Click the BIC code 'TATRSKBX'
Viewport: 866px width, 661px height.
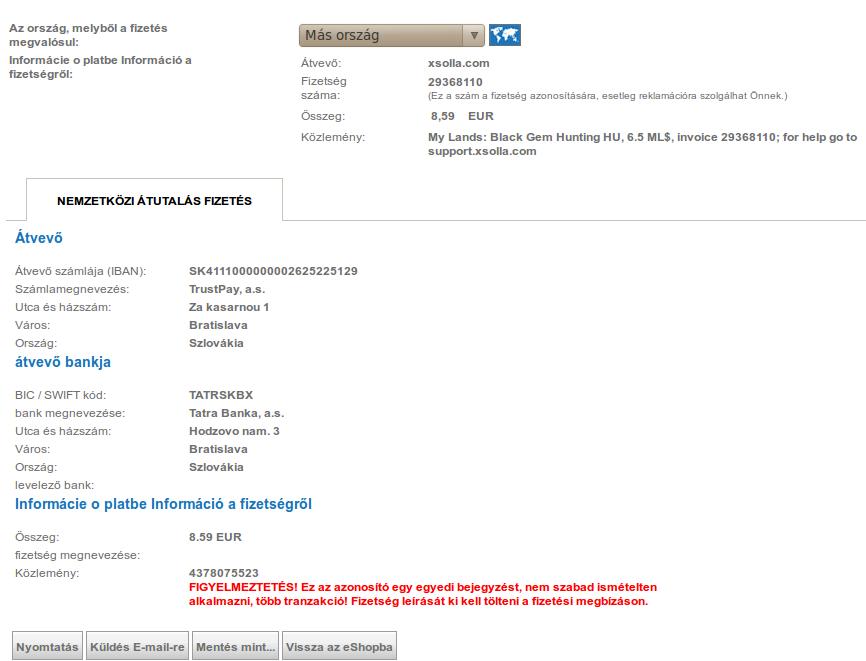click(221, 395)
